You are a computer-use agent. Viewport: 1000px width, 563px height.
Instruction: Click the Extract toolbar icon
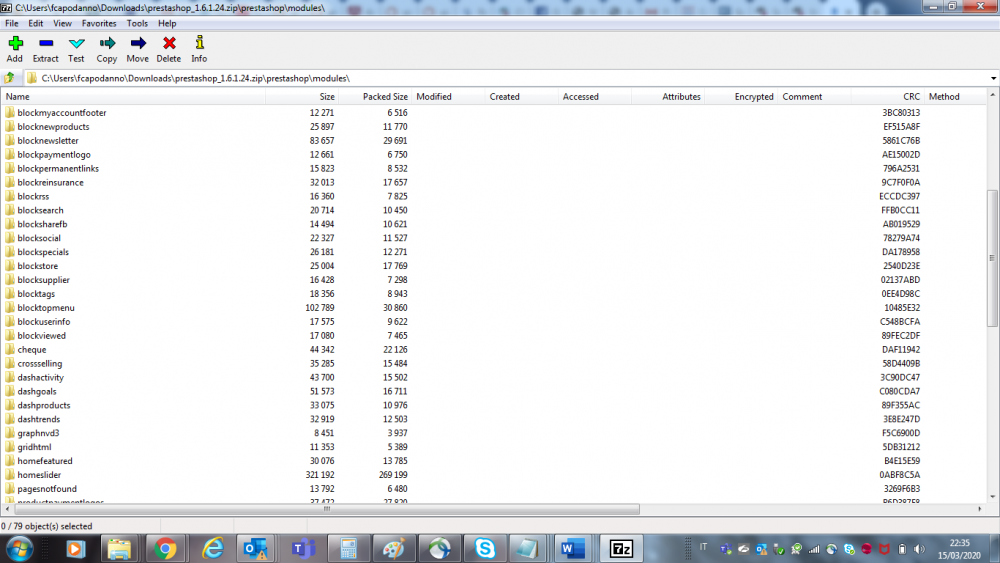tap(46, 43)
